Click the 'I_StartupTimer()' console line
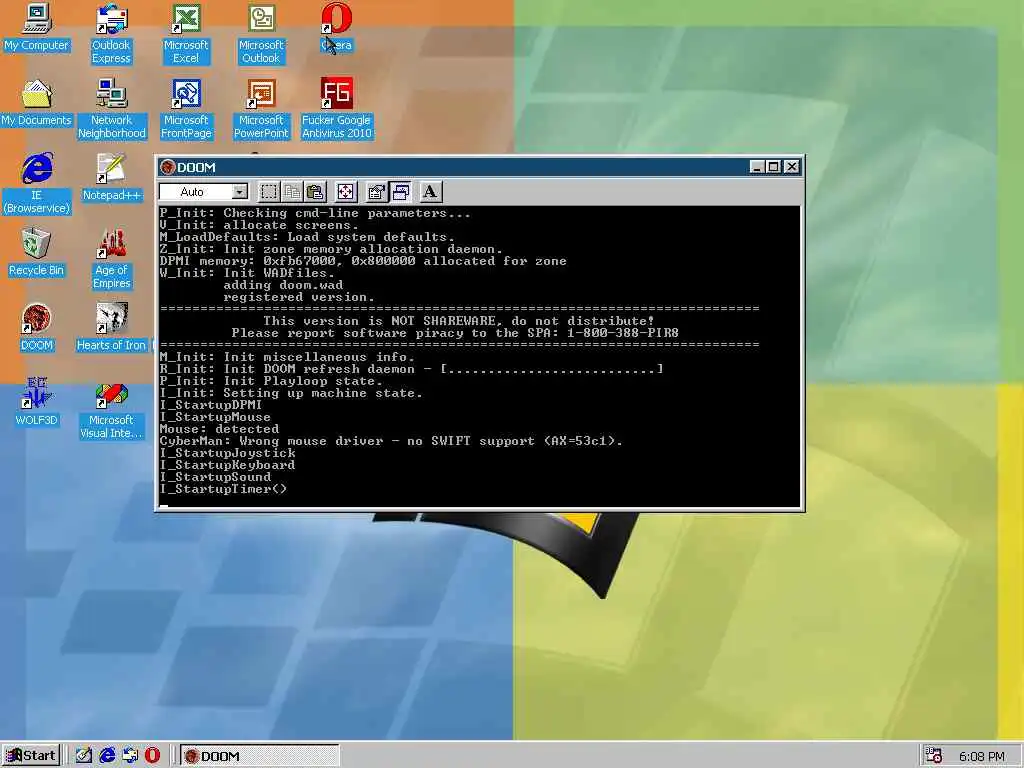Viewport: 1024px width, 768px height. pyautogui.click(x=223, y=489)
